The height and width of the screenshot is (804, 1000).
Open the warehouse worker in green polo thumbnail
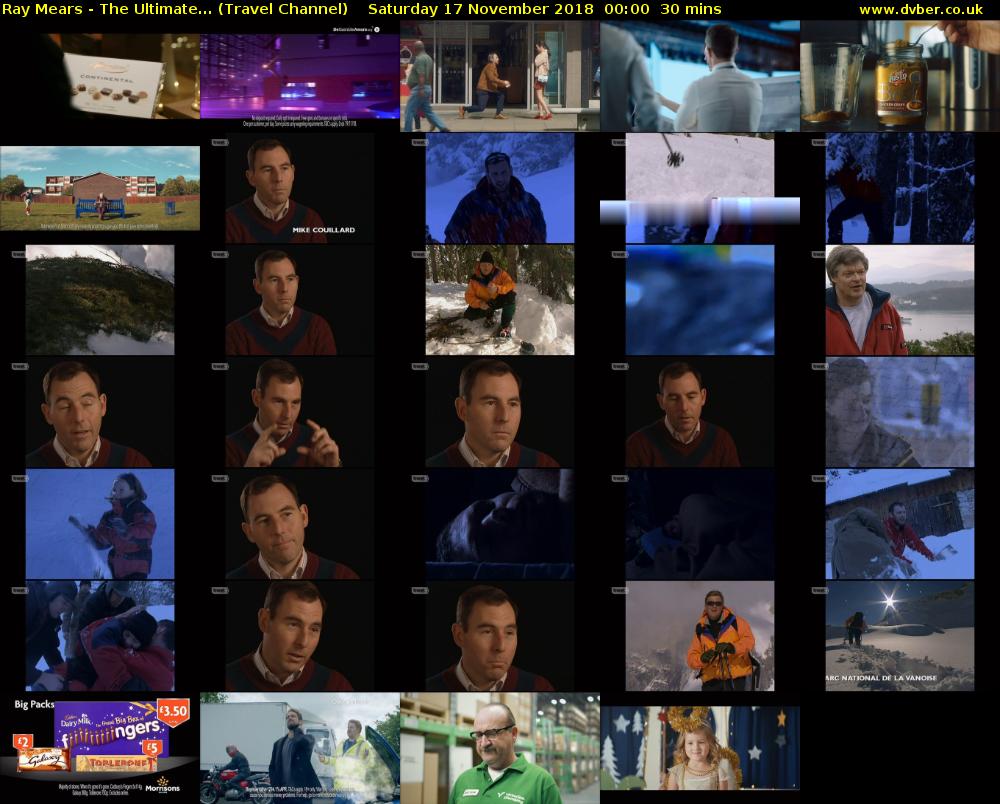pos(500,748)
